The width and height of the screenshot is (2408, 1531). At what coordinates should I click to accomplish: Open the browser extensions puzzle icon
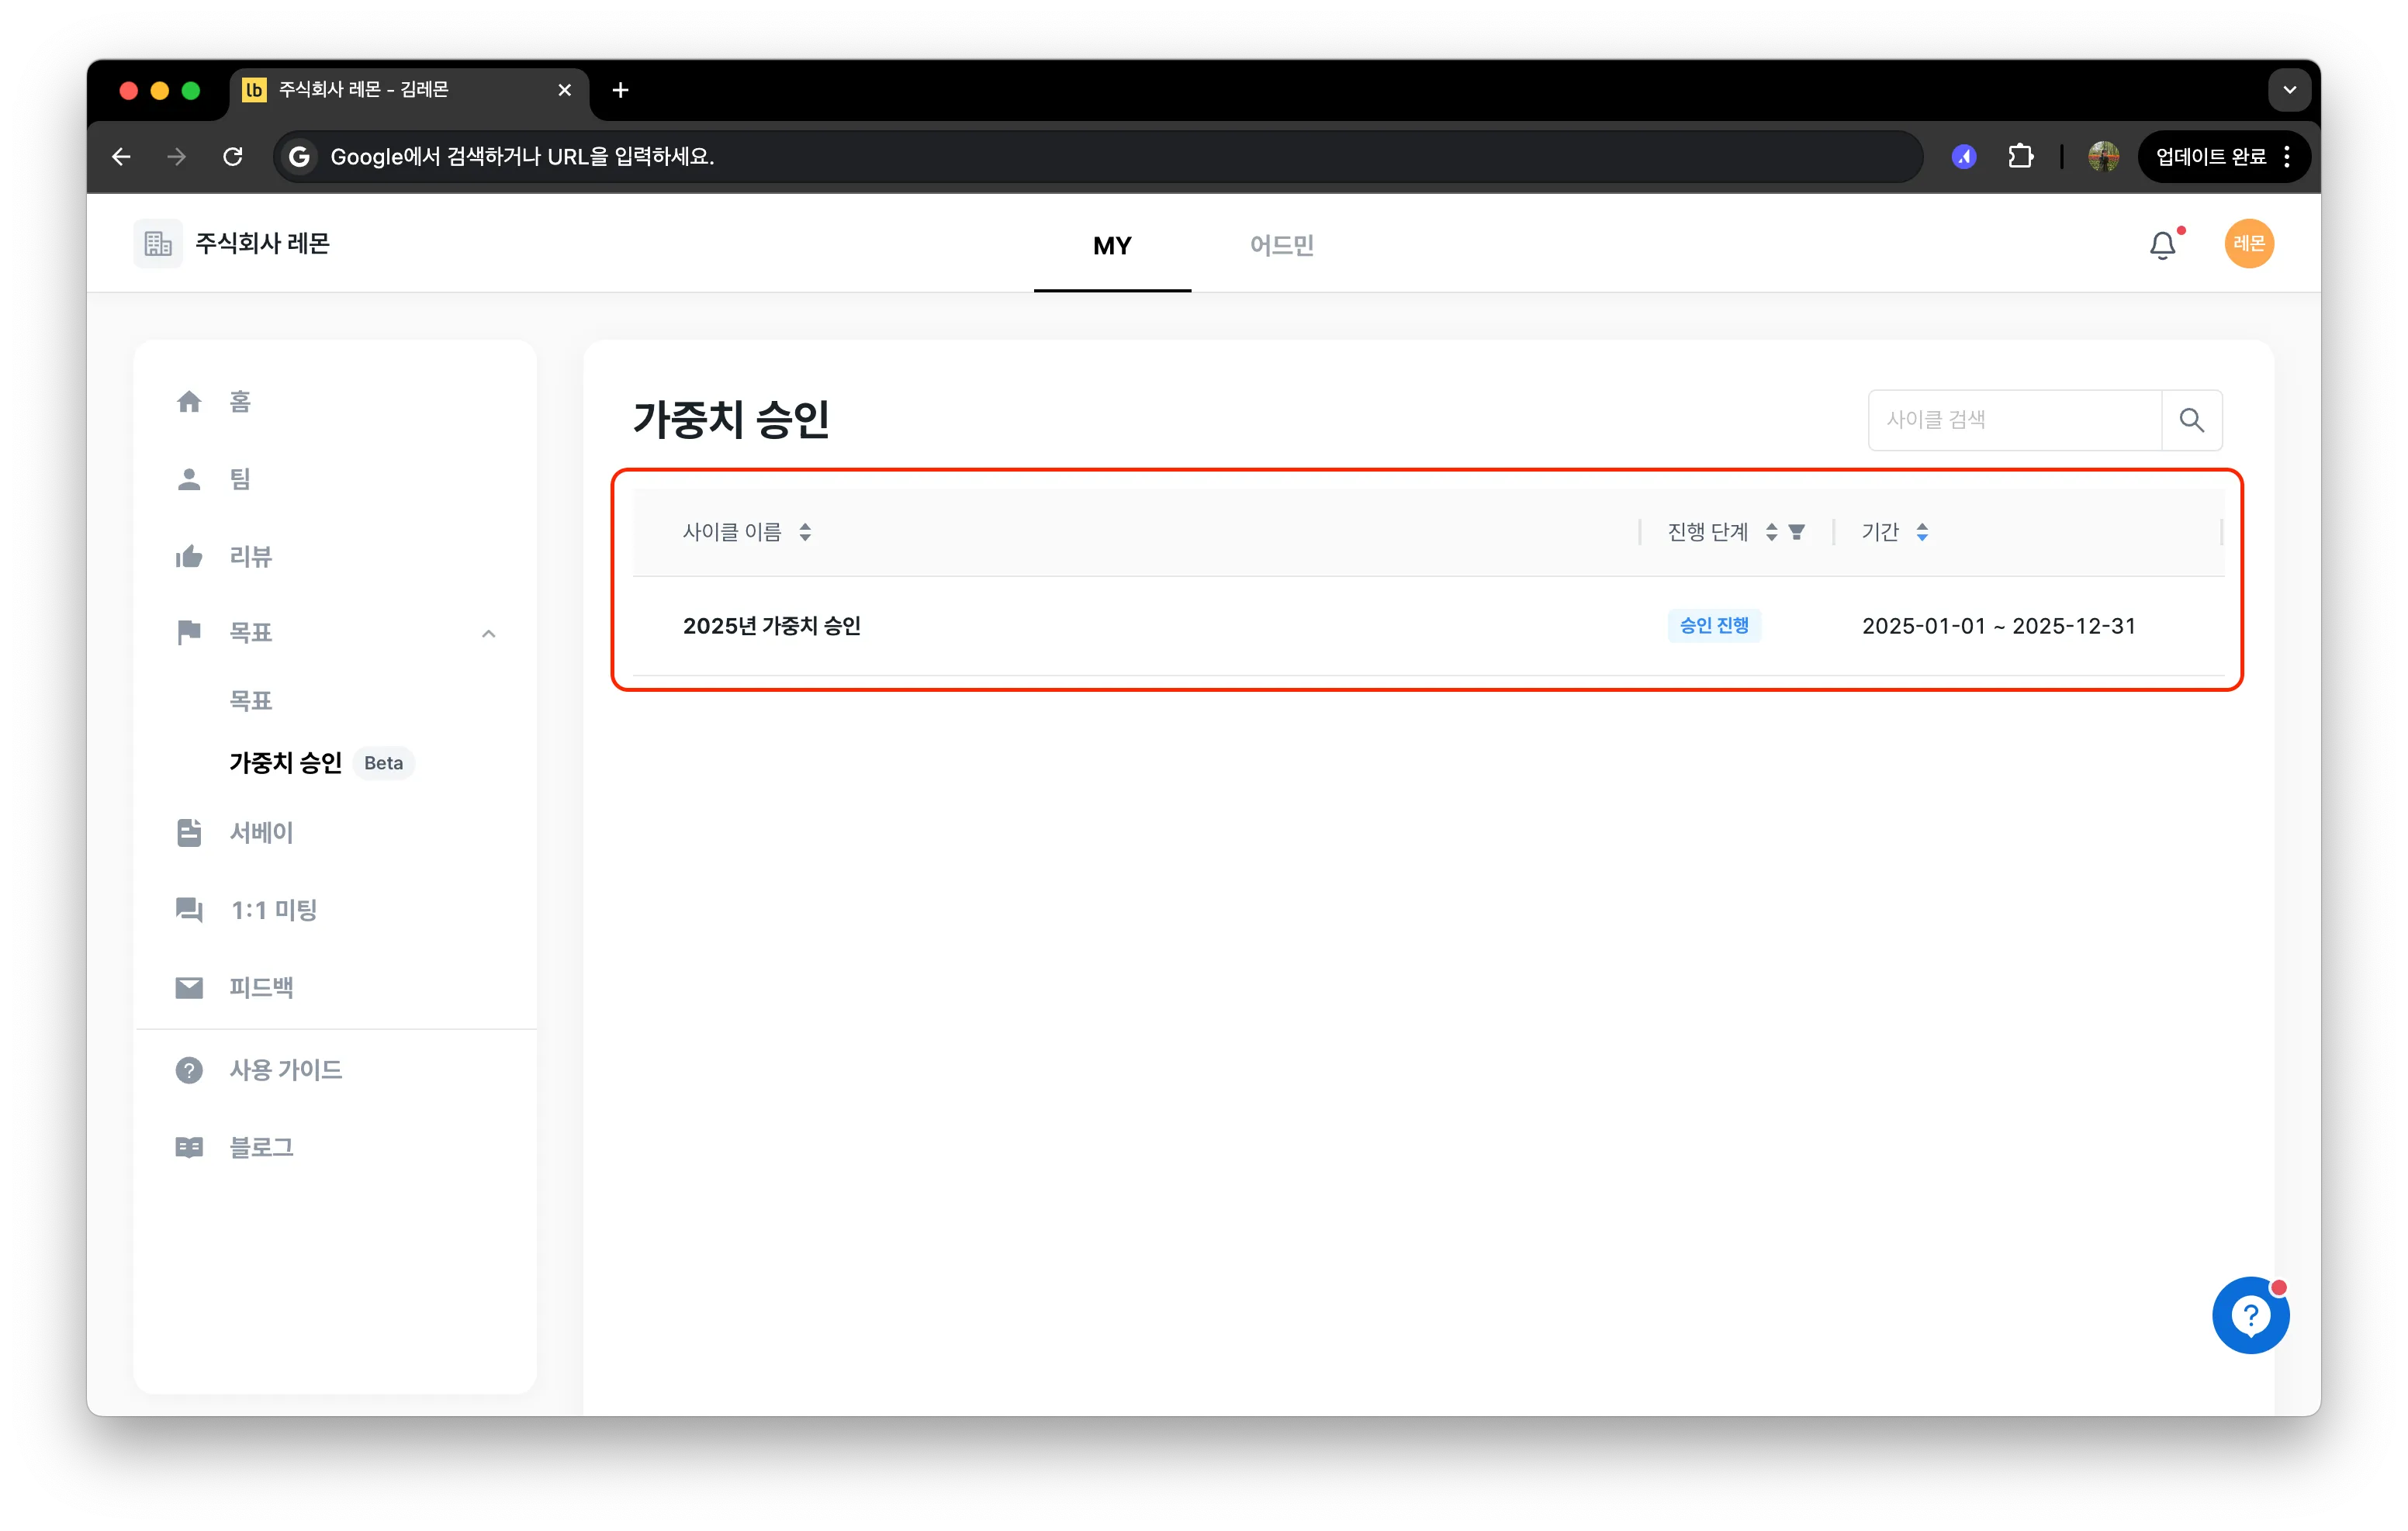(x=2020, y=156)
